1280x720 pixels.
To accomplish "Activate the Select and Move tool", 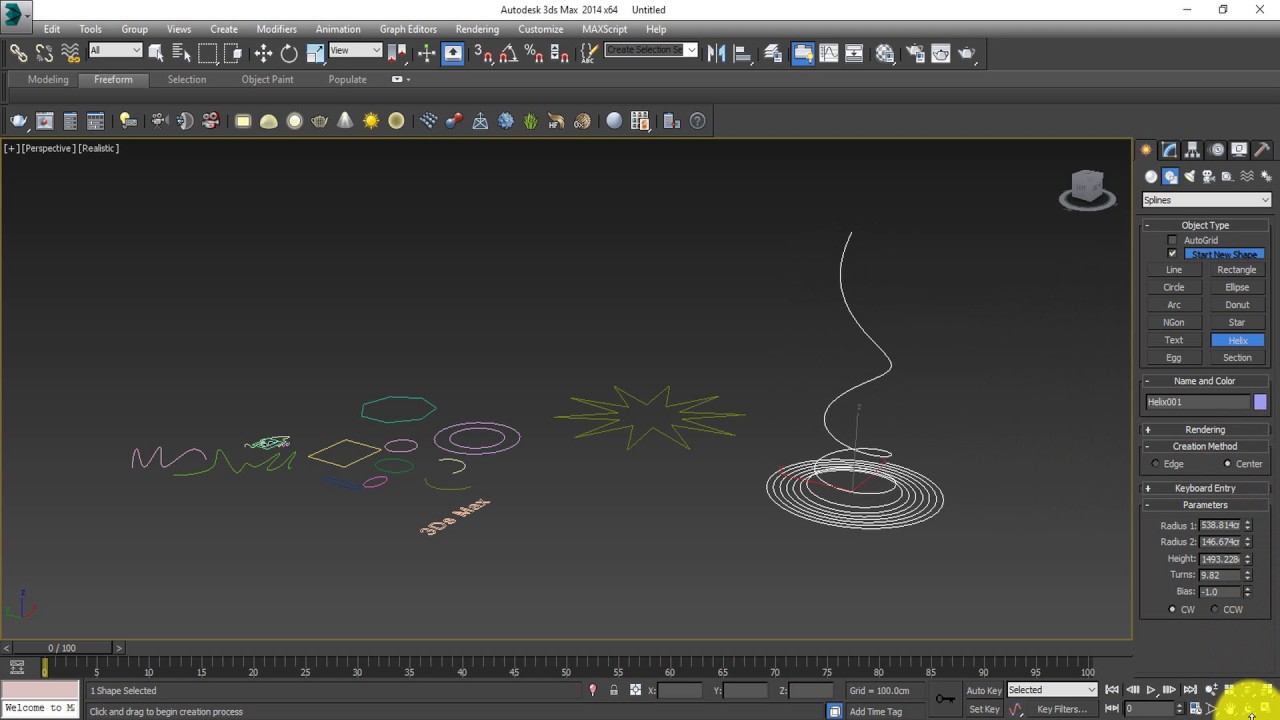I will [x=263, y=53].
